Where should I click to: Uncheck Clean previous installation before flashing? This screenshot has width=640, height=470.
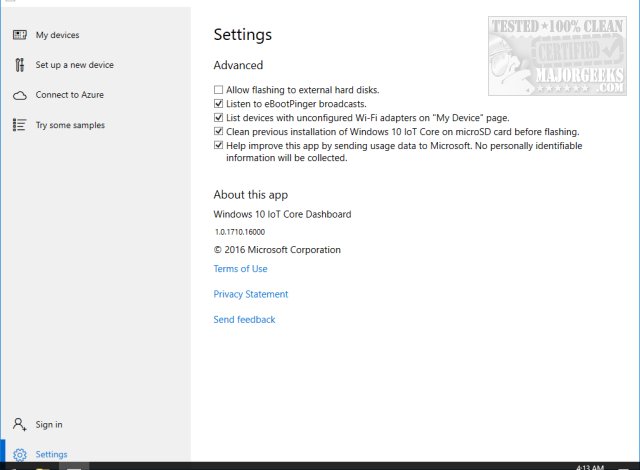tap(218, 131)
